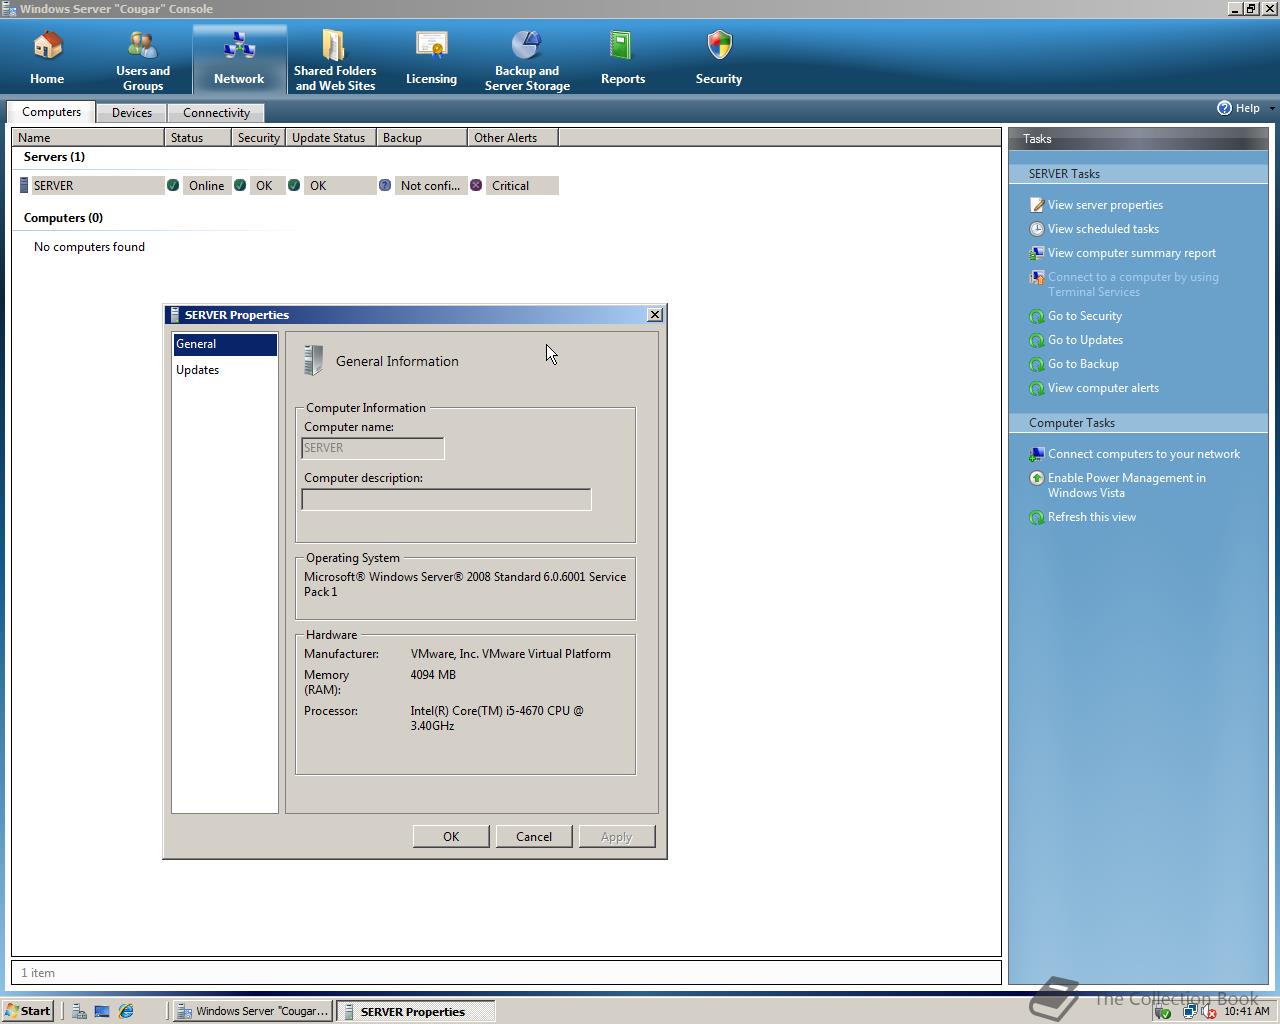Open the Start menu
1280x1024 pixels.
[x=28, y=1011]
